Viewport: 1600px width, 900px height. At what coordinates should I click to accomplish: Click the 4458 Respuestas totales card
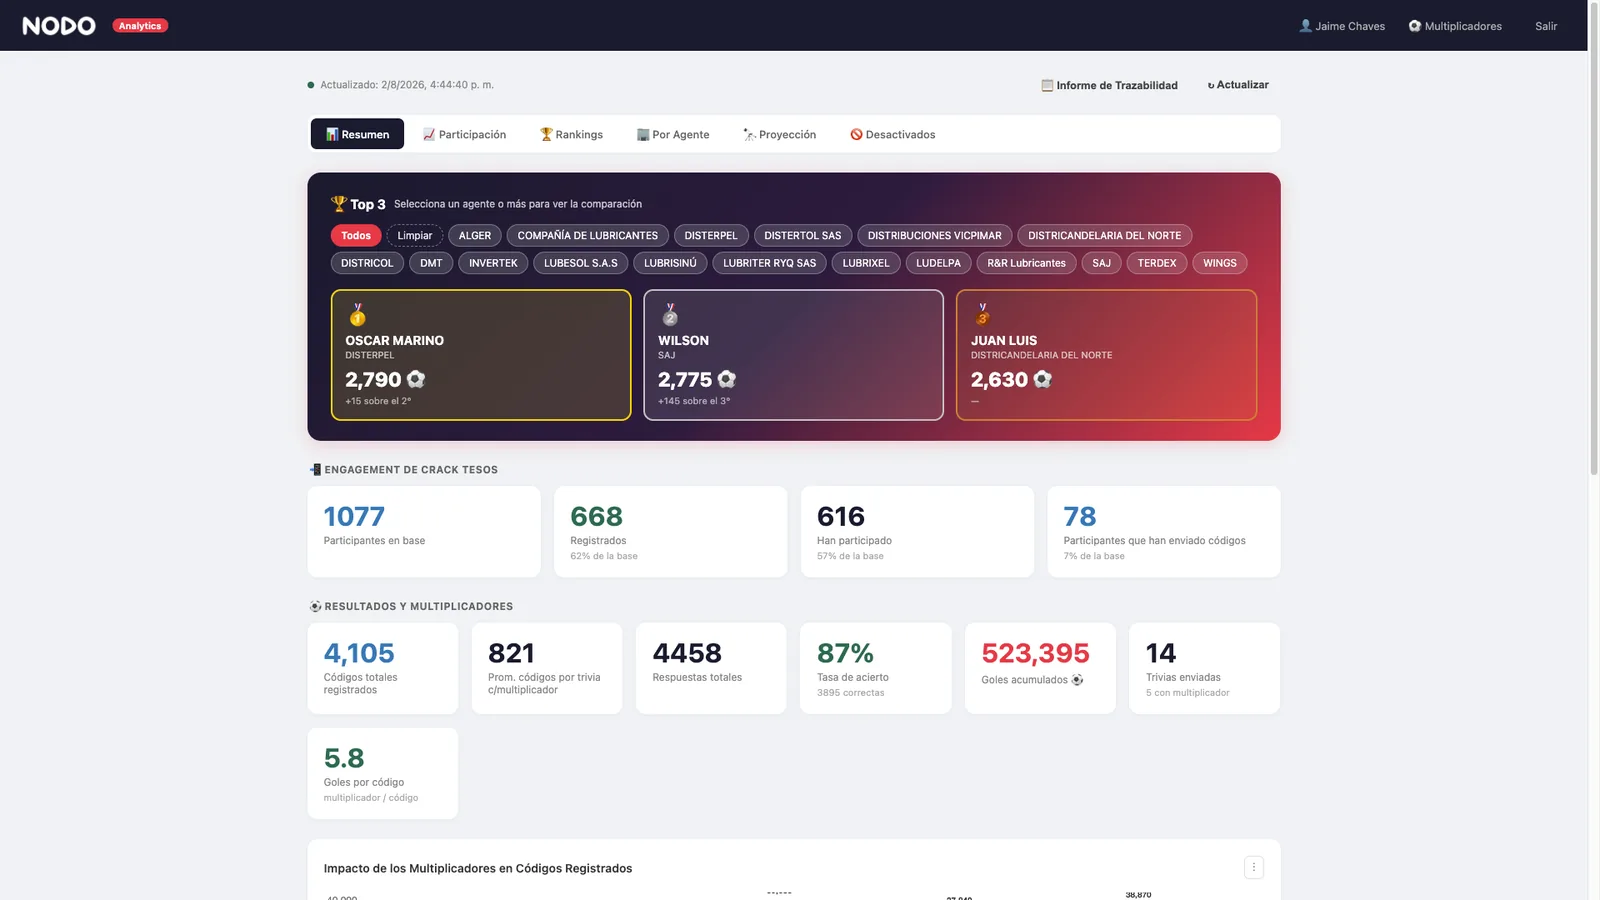[x=711, y=669]
